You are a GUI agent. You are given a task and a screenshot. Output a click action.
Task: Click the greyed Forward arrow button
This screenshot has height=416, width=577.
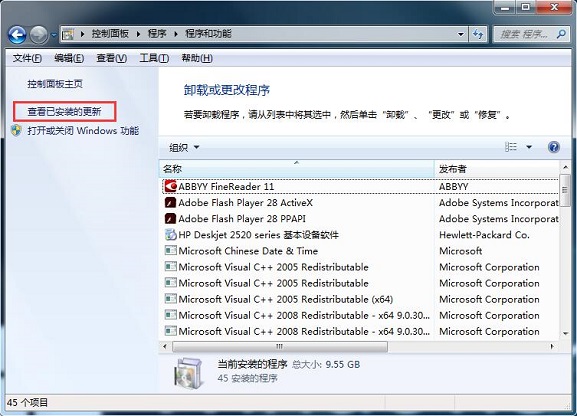click(x=39, y=35)
